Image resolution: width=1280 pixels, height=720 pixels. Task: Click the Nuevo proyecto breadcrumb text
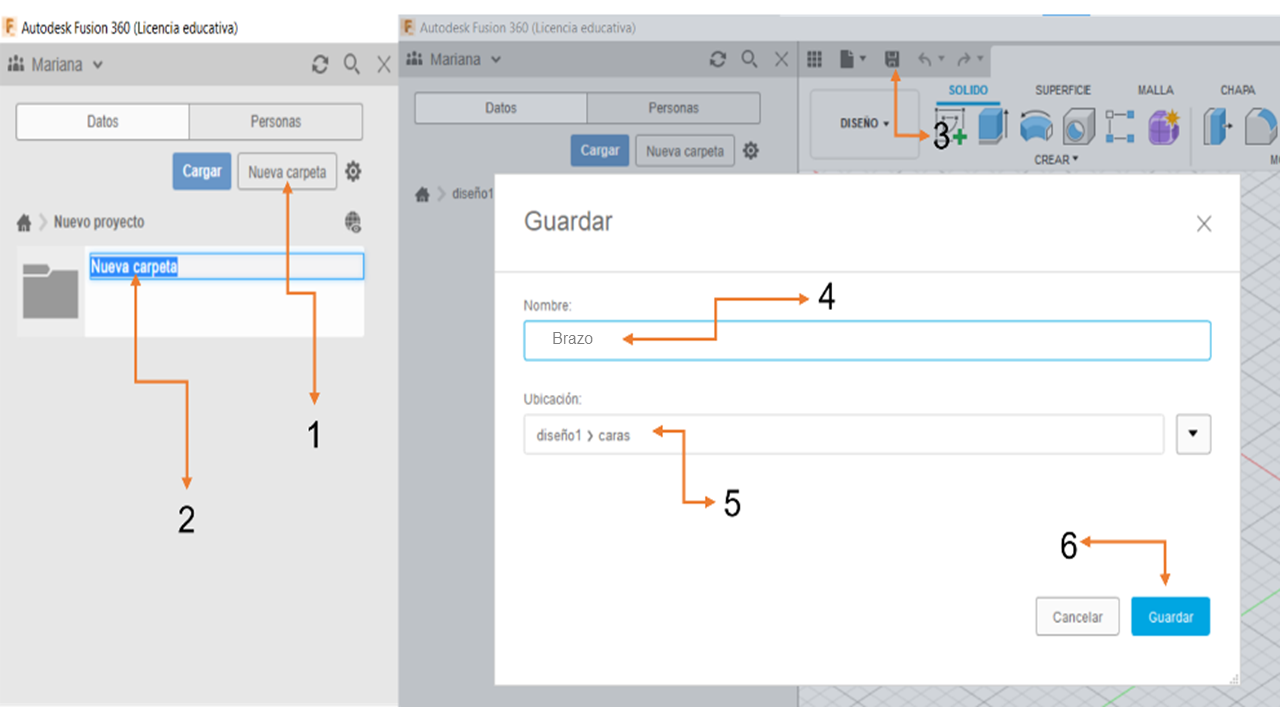tap(99, 222)
